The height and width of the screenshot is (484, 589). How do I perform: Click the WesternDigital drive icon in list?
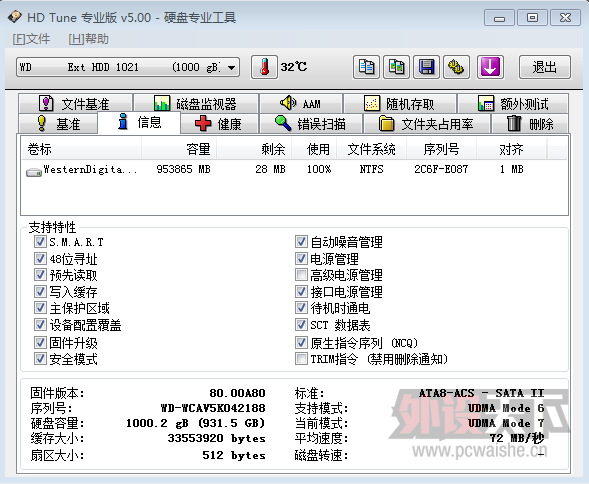click(x=33, y=172)
